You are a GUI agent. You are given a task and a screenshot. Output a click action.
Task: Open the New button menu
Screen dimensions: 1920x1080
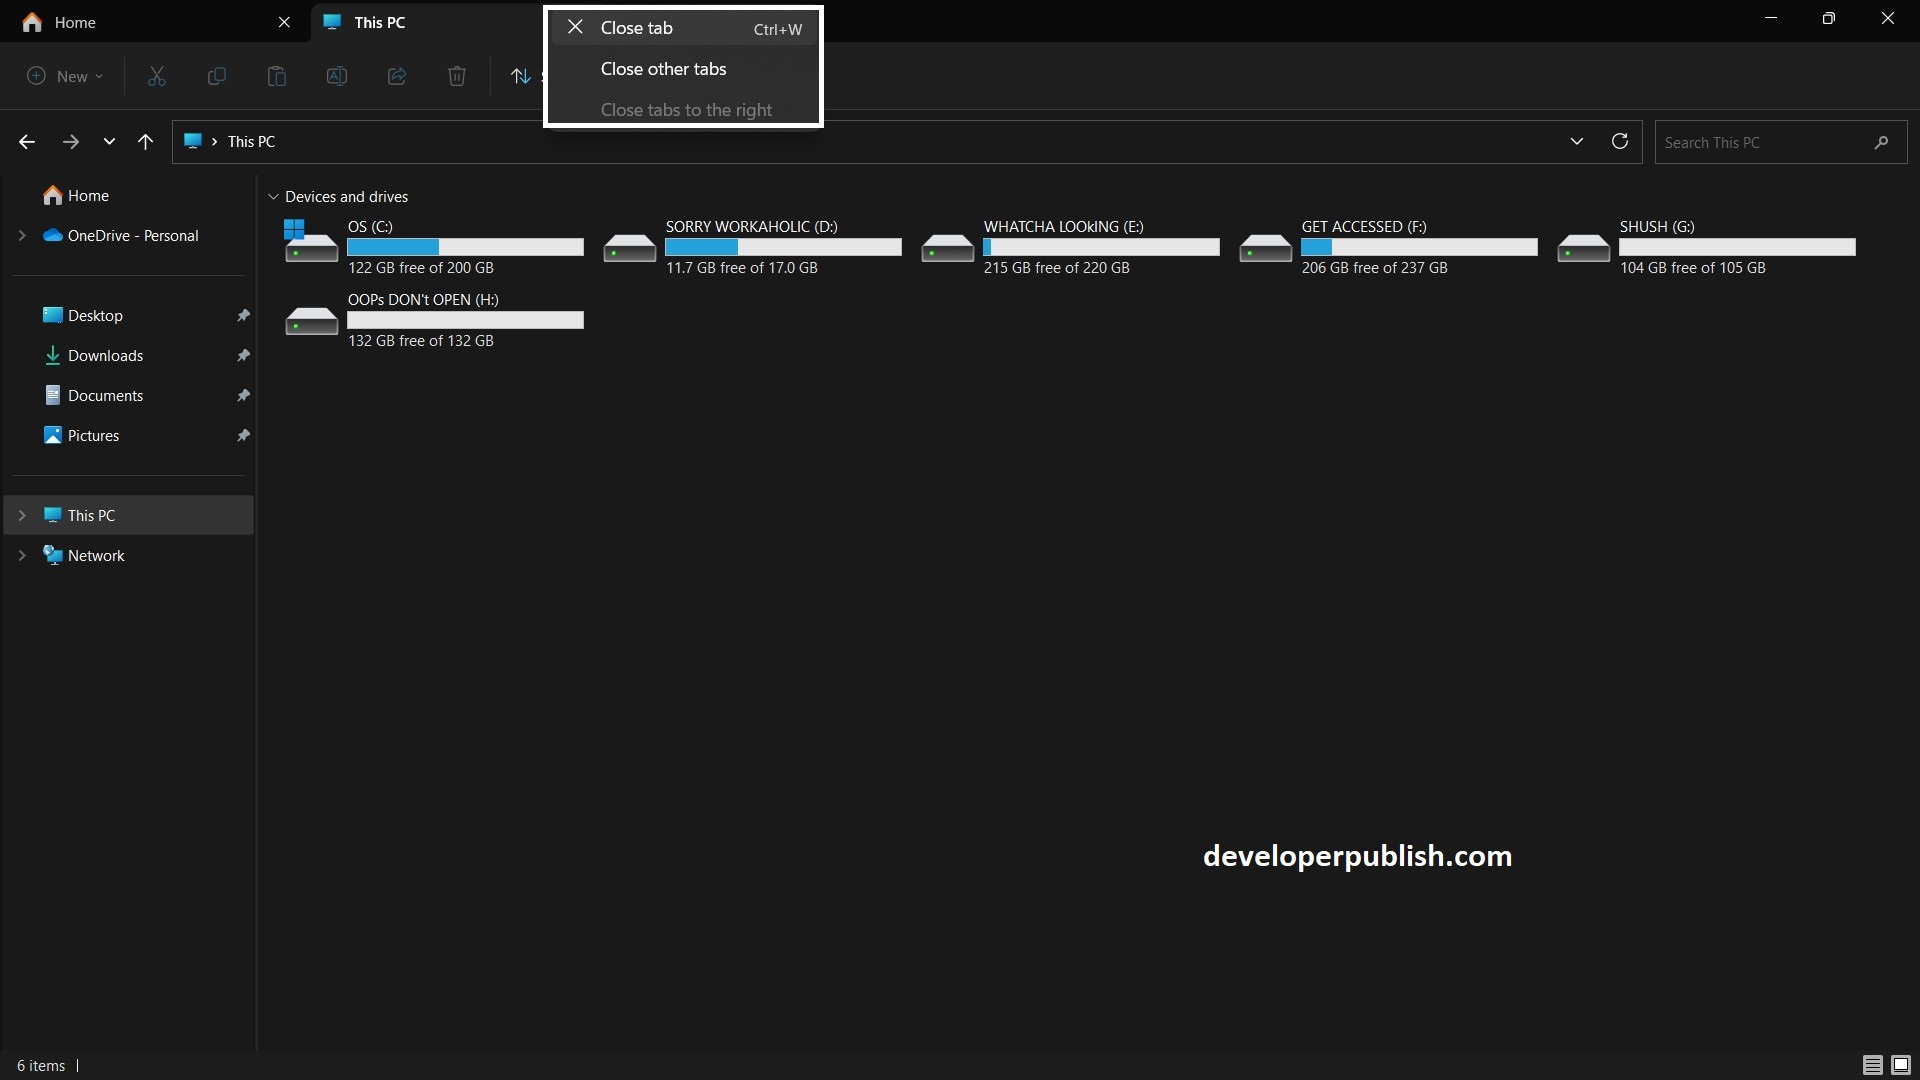[x=65, y=76]
